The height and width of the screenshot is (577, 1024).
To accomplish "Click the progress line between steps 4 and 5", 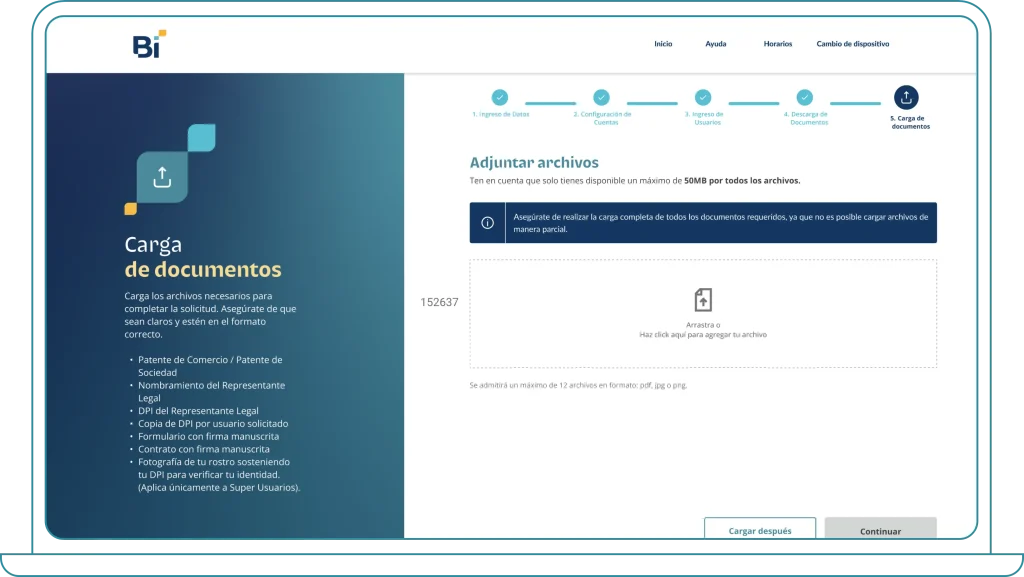I will [x=855, y=103].
